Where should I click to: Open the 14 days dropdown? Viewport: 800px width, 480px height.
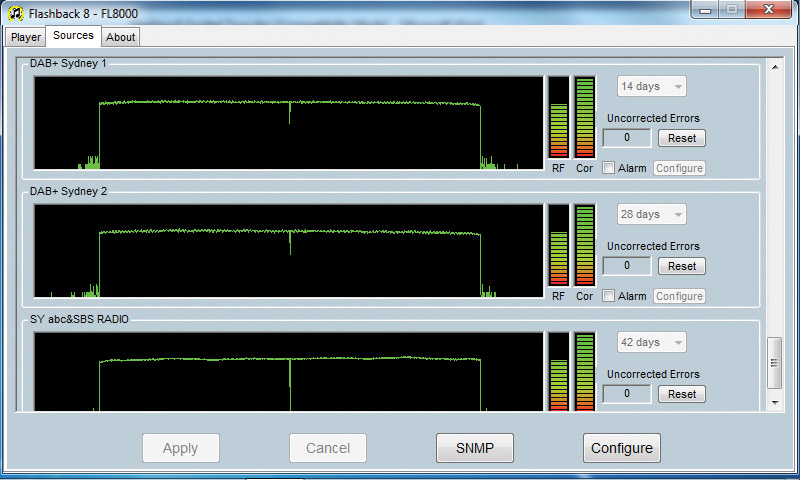click(651, 87)
